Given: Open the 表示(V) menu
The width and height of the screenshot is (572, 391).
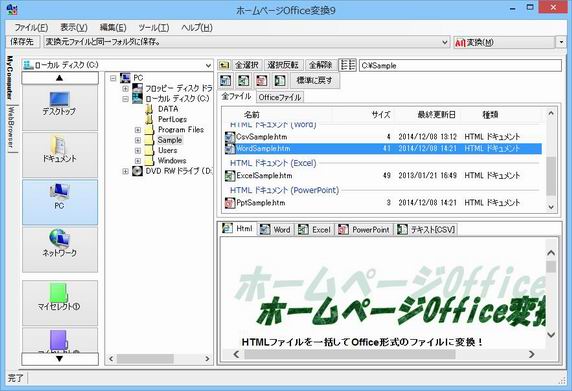Looking at the screenshot, I should 74,27.
